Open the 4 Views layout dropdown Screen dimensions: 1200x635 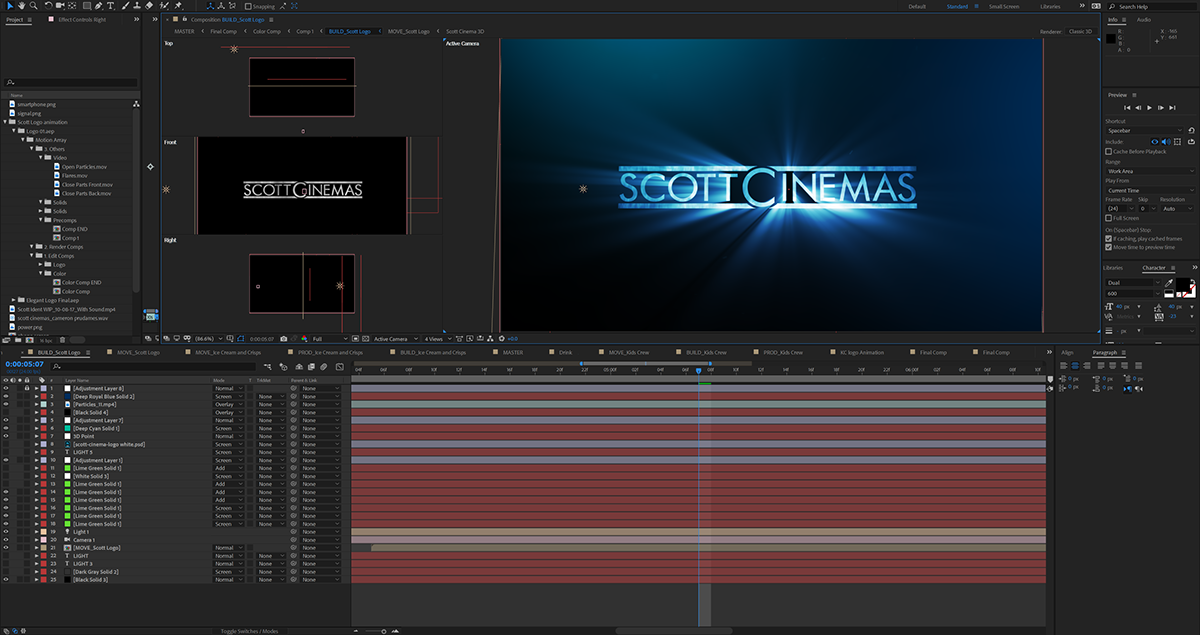pyautogui.click(x=438, y=339)
